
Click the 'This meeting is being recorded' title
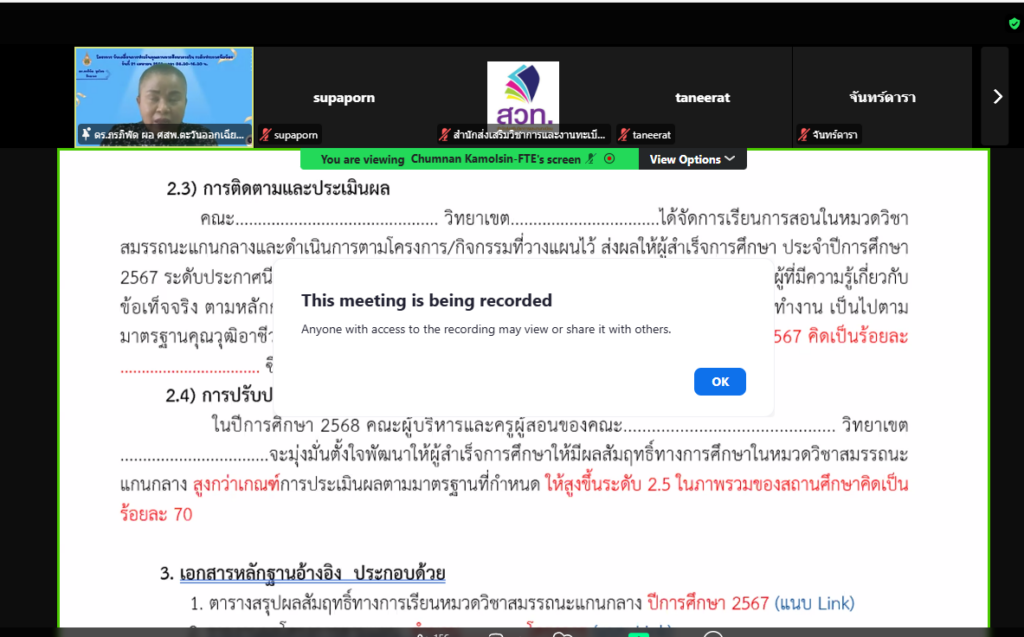pos(426,300)
